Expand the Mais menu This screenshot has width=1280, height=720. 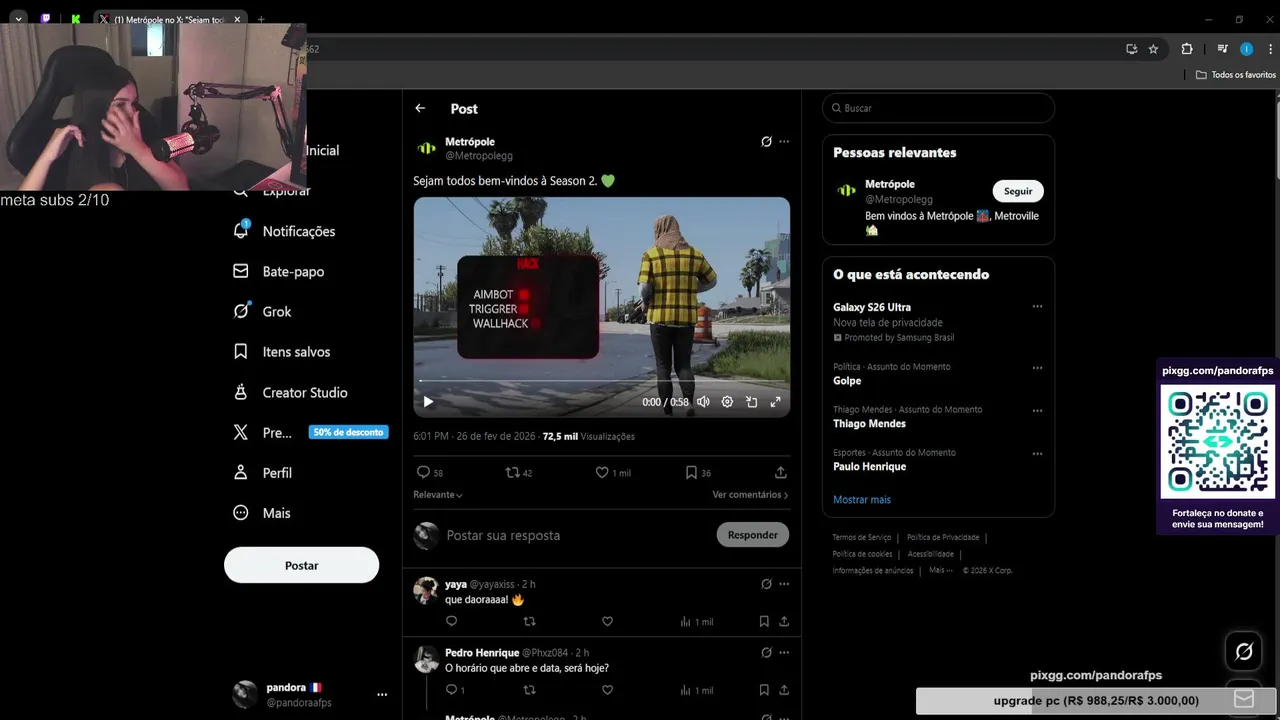(261, 513)
